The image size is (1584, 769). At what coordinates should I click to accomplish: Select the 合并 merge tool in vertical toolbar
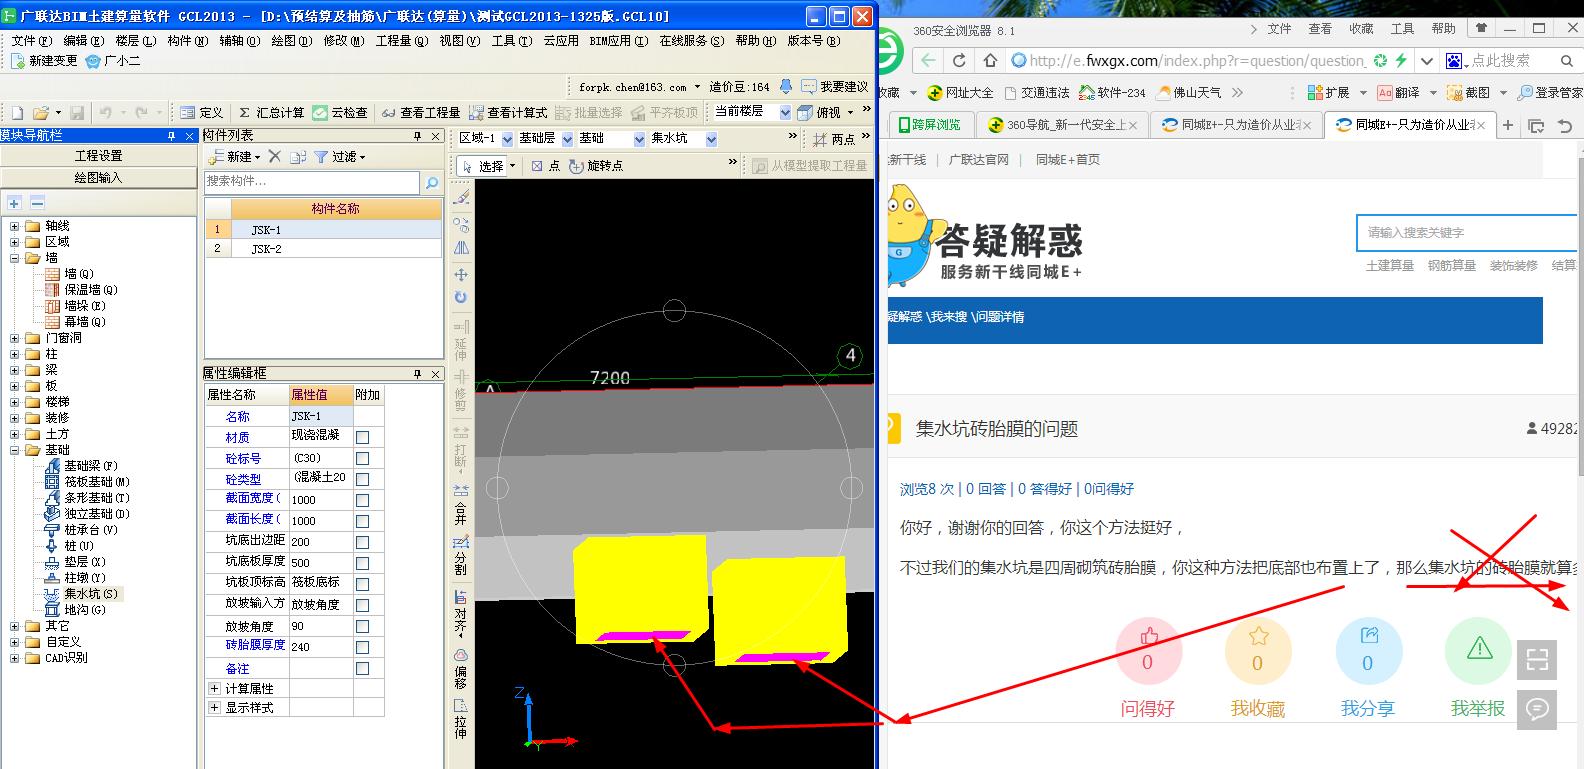coord(461,505)
